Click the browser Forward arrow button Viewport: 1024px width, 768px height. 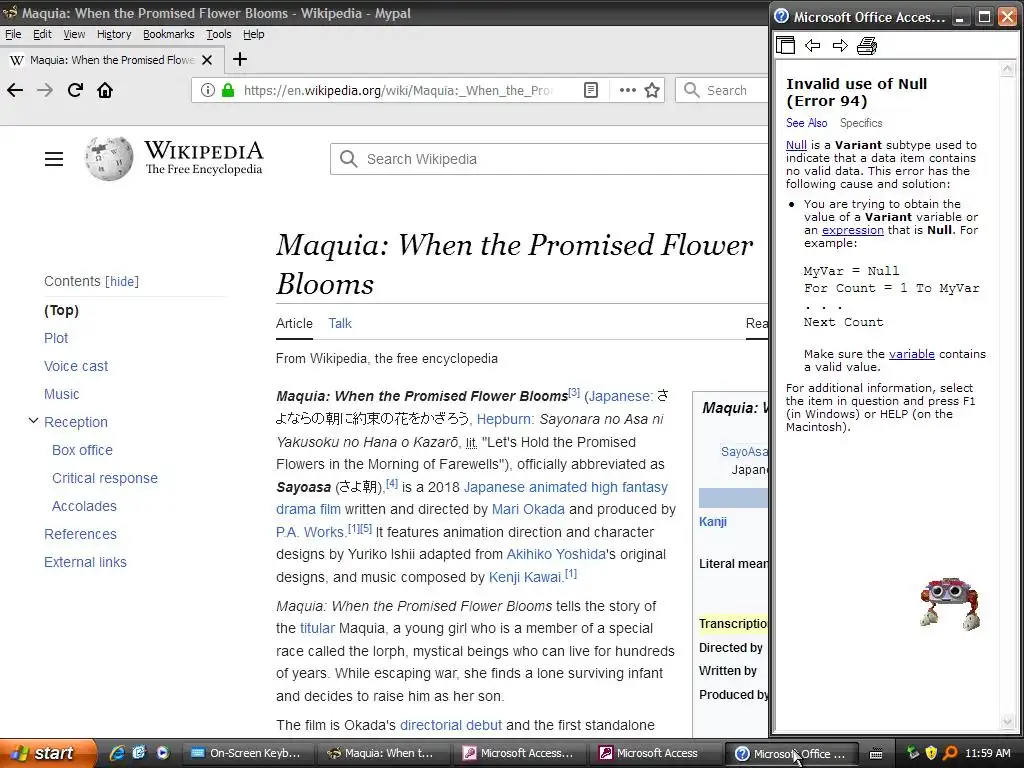(45, 90)
